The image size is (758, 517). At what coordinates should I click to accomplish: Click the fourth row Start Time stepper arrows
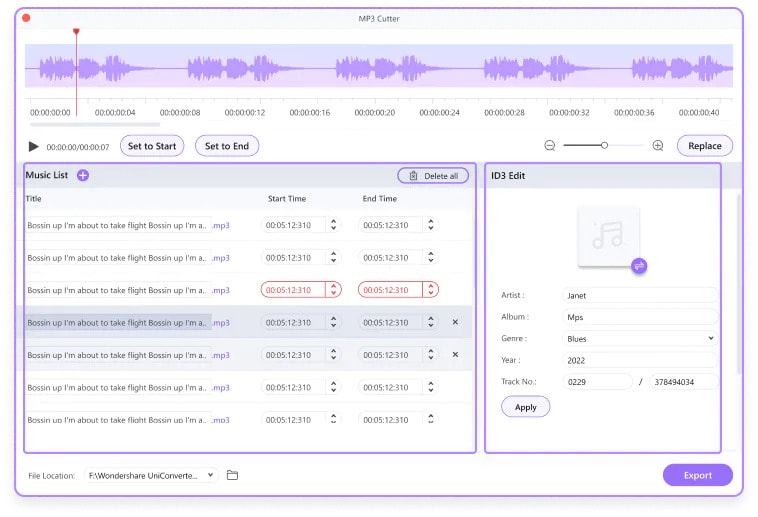[x=334, y=322]
